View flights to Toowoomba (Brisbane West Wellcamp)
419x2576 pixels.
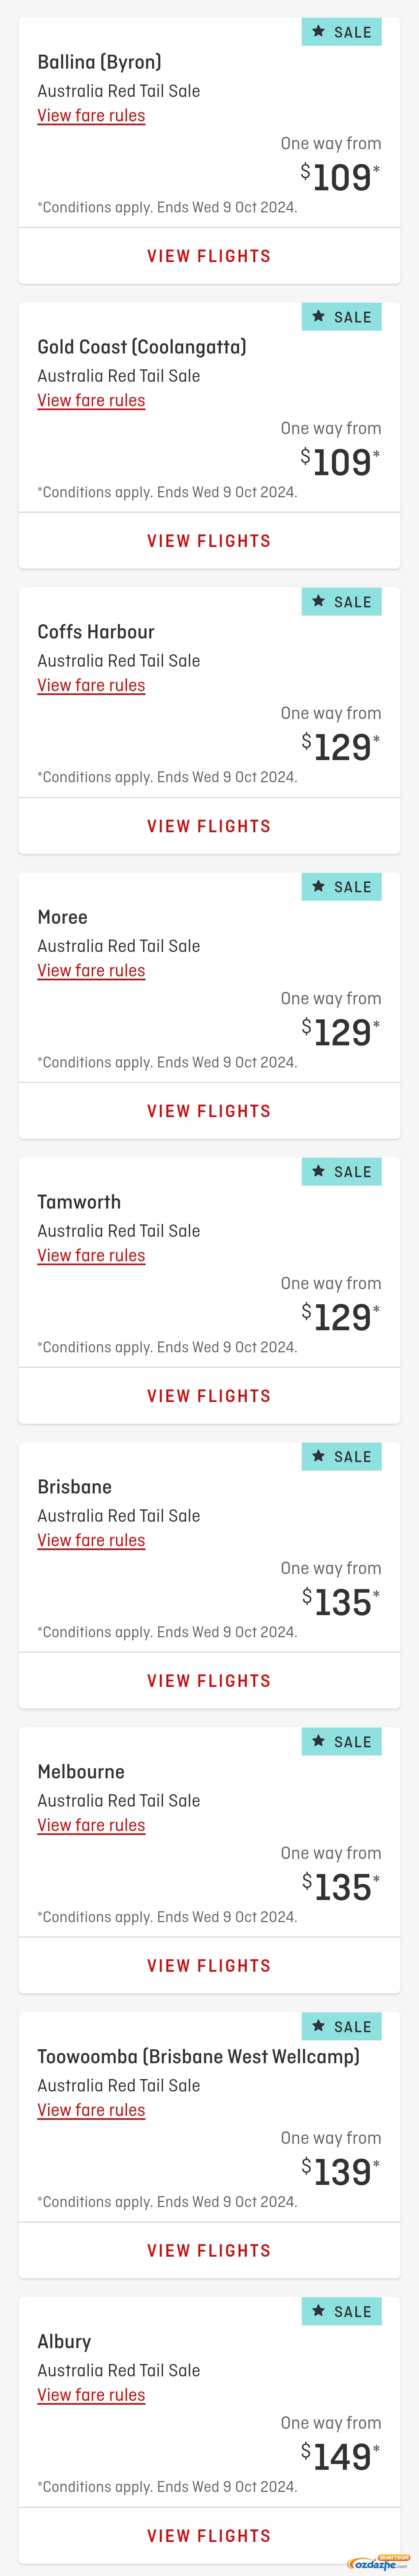tap(209, 2251)
